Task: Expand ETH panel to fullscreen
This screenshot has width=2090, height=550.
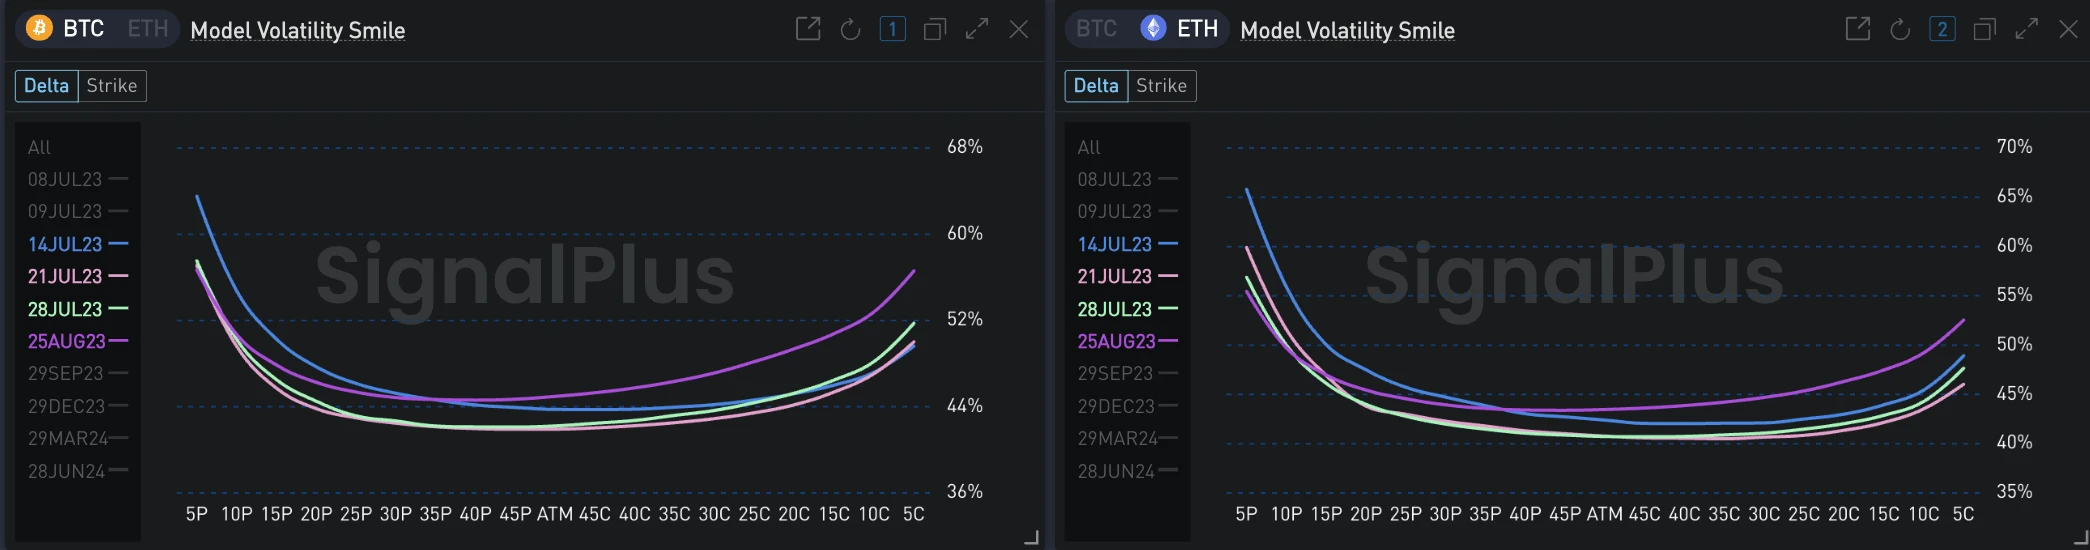Action: click(2027, 29)
